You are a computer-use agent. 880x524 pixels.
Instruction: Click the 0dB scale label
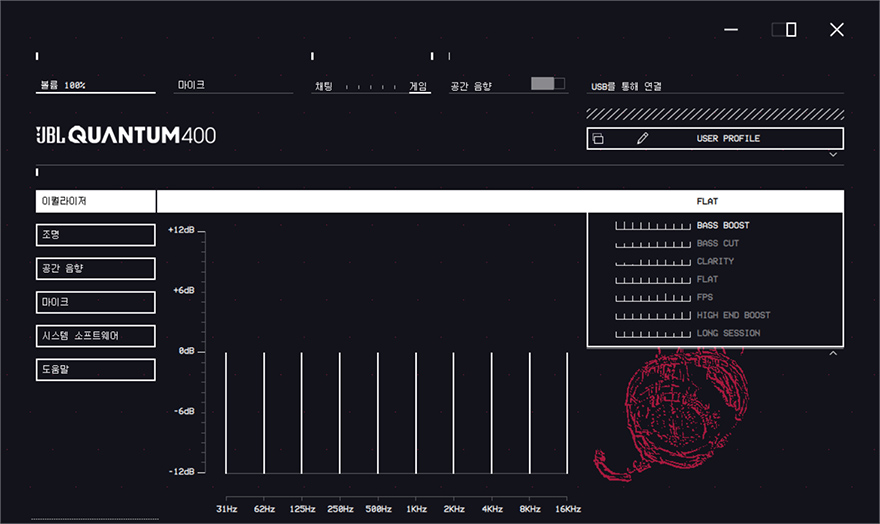(x=186, y=351)
